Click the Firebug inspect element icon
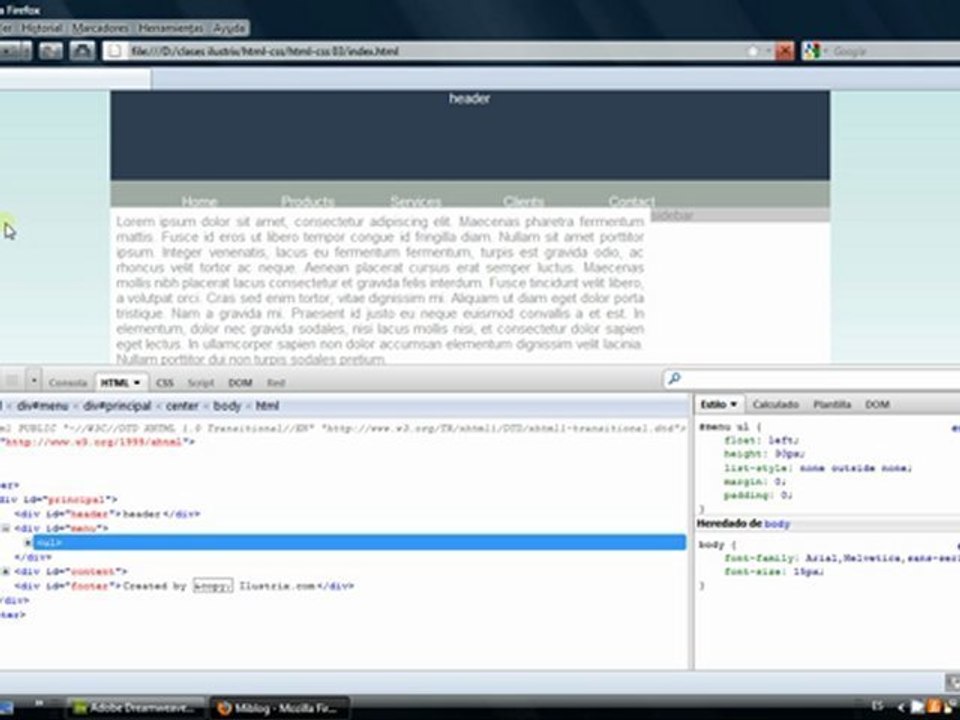960x720 pixels. point(11,381)
